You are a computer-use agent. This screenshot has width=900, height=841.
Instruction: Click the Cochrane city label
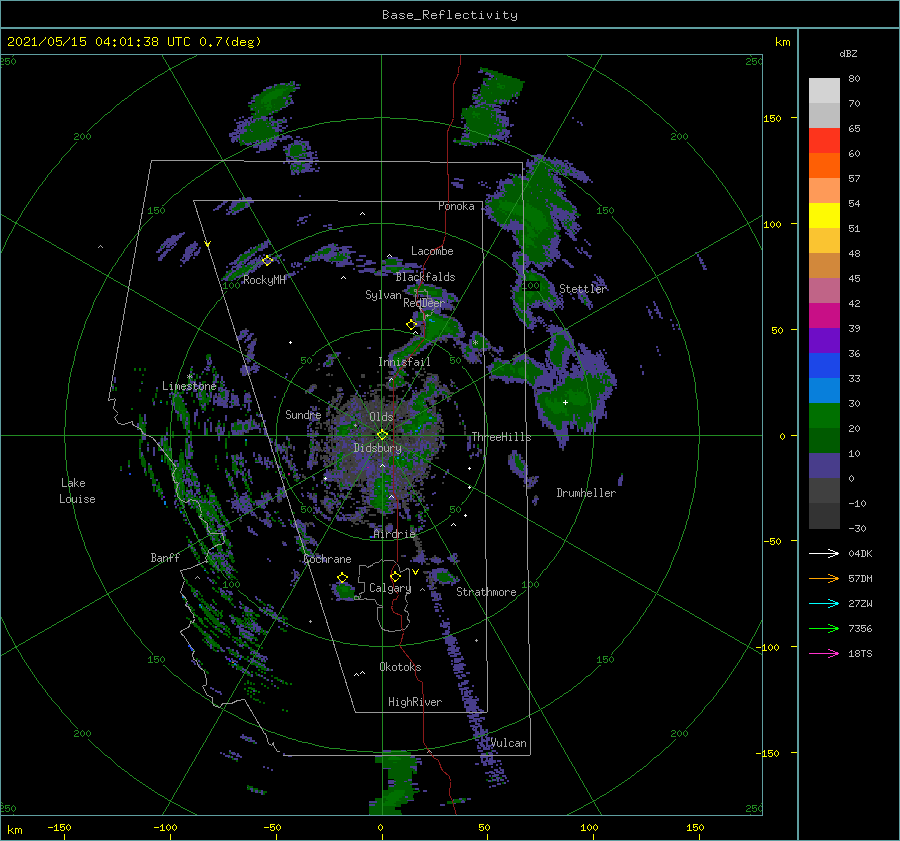[327, 559]
